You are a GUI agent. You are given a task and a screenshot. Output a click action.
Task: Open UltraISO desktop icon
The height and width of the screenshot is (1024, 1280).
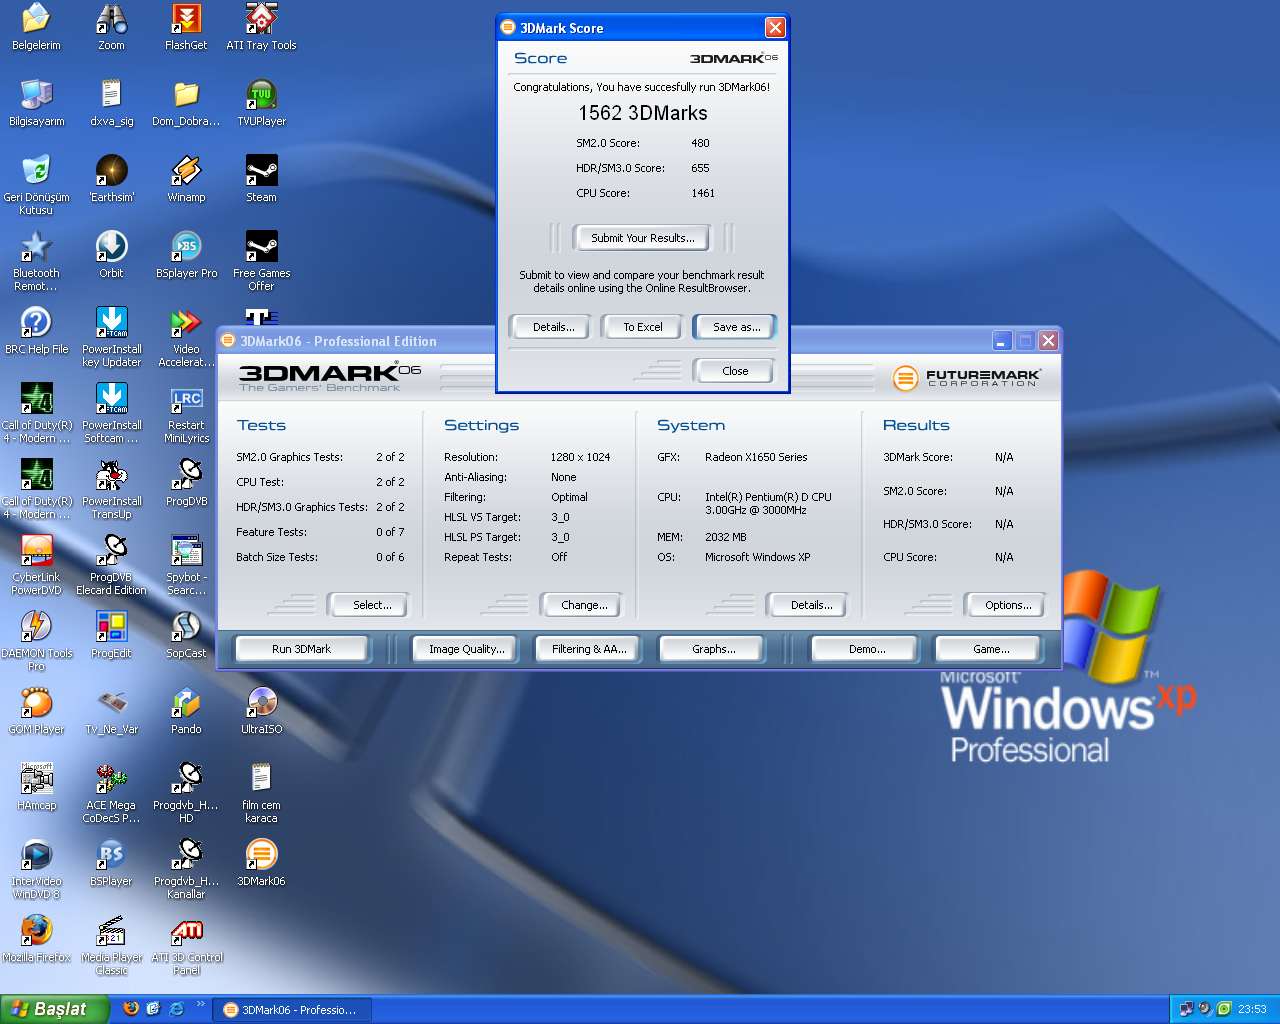tap(261, 711)
